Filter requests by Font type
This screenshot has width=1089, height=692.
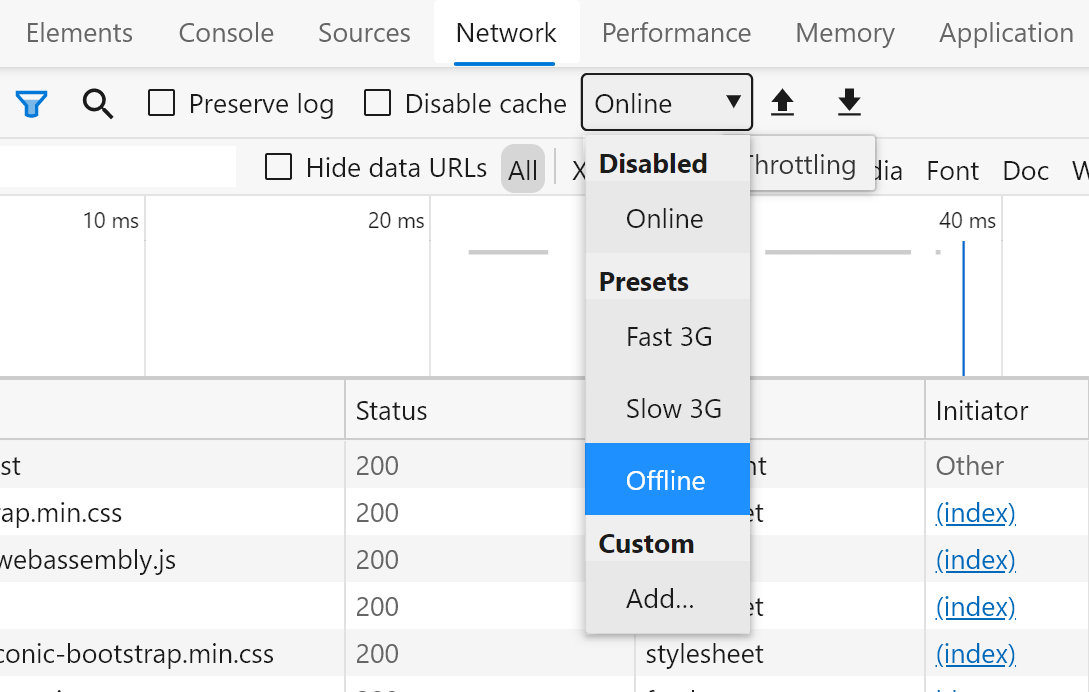click(952, 170)
